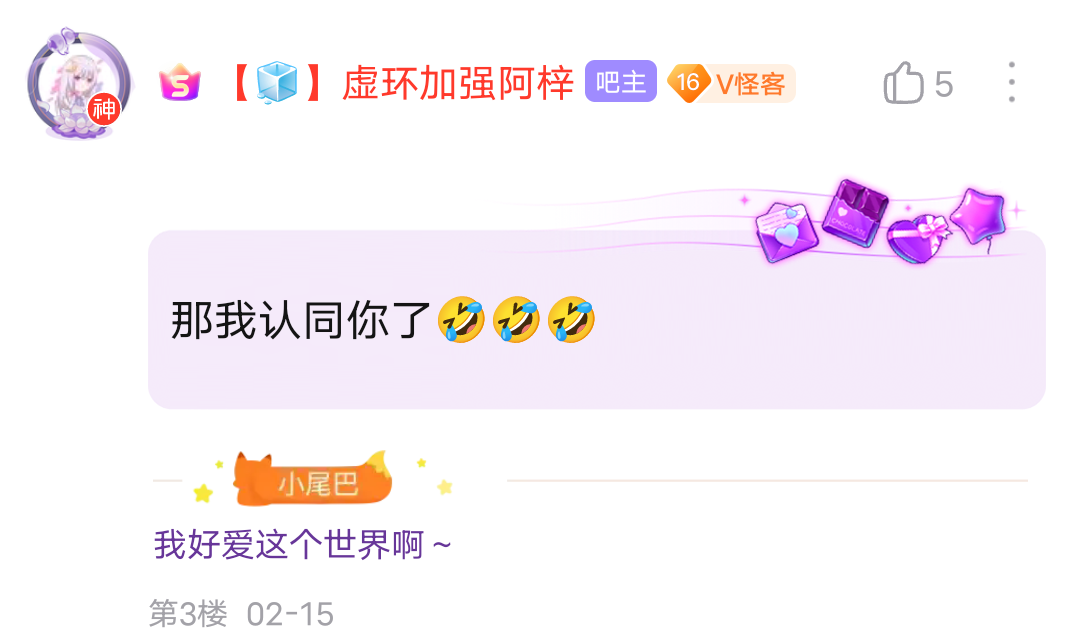Tap the 第3楼 floor label
1080x644 pixels.
[x=188, y=613]
